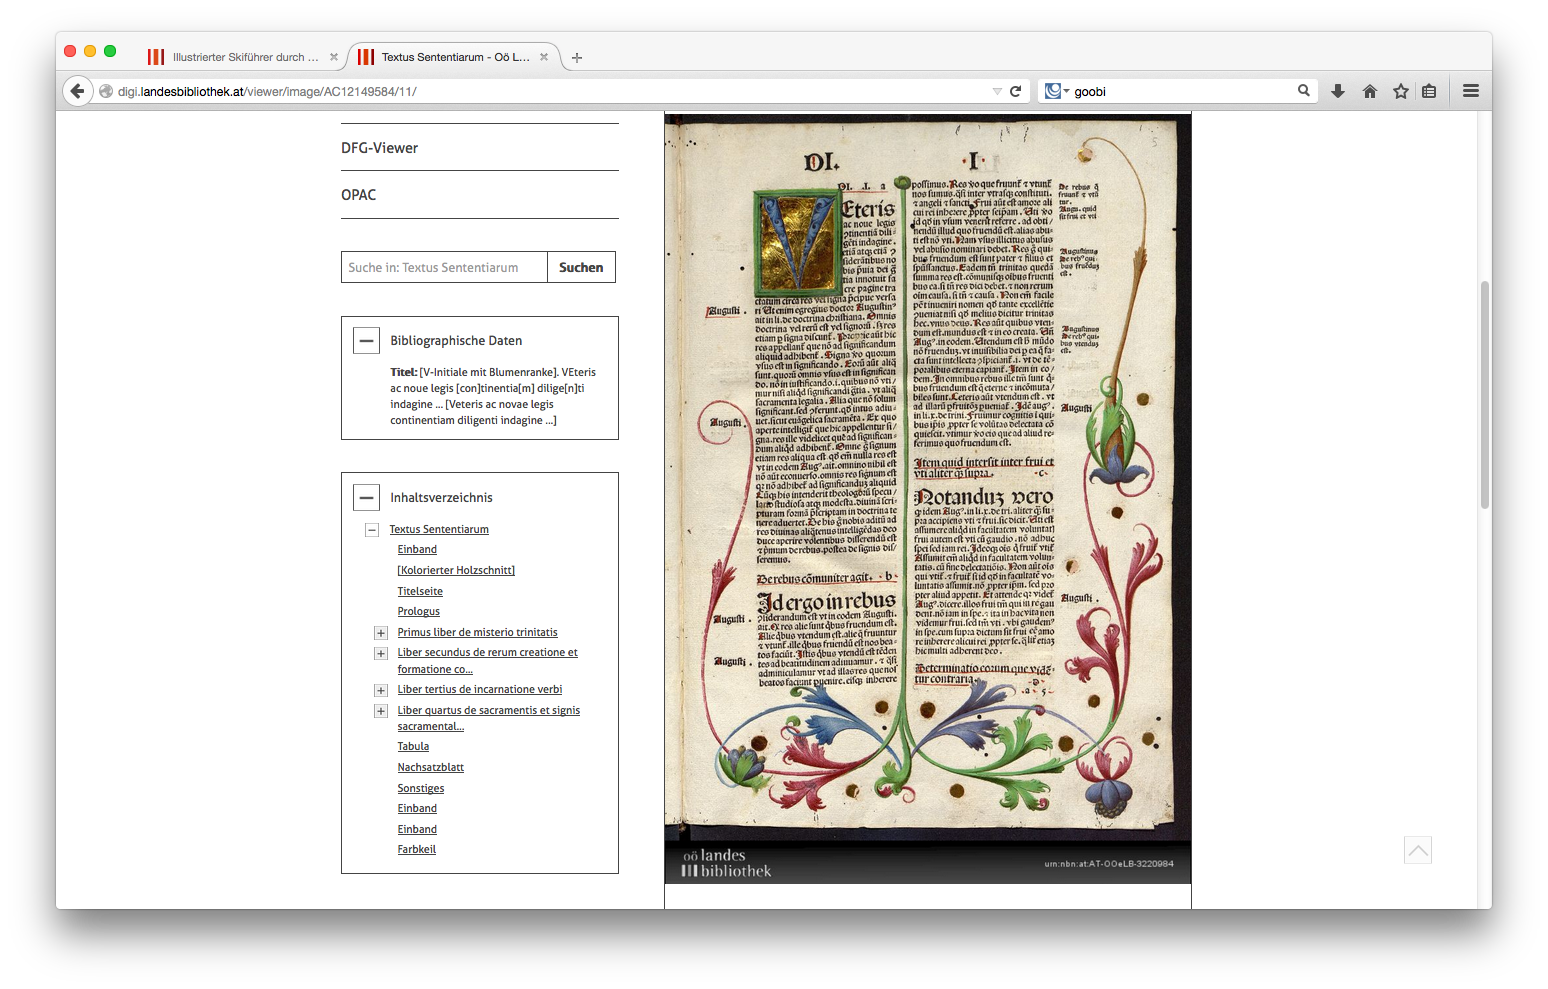Image resolution: width=1548 pixels, height=989 pixels.
Task: Open the browser hamburger menu
Action: click(1471, 91)
